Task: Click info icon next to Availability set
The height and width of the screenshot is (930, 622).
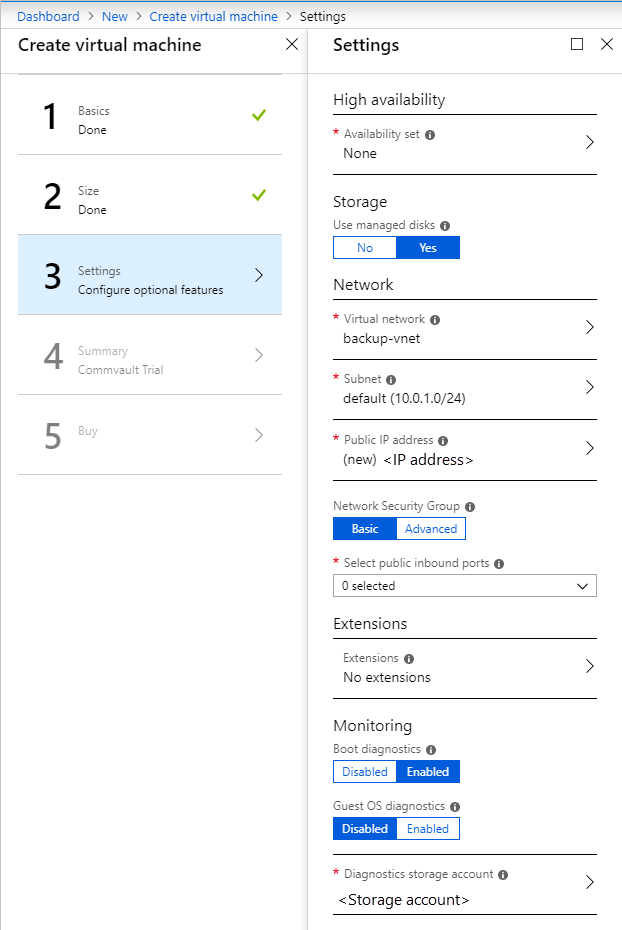Action: pyautogui.click(x=430, y=134)
